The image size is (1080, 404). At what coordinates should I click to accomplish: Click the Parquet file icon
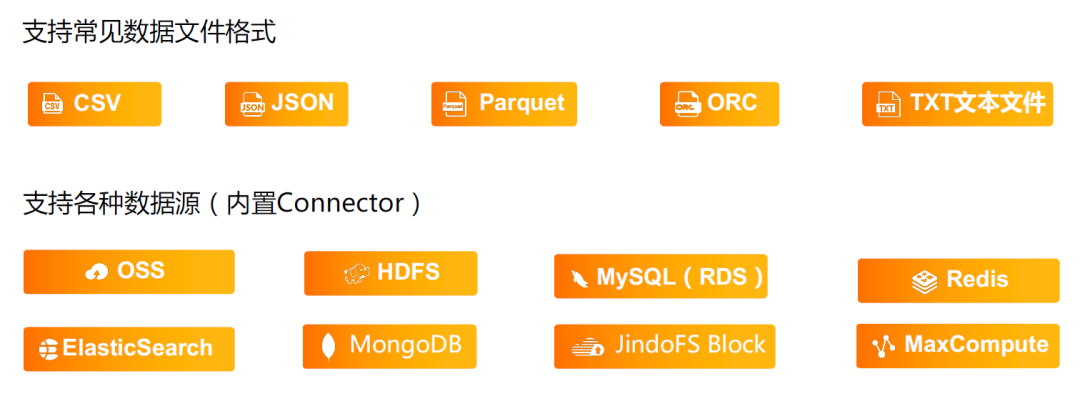[x=453, y=105]
